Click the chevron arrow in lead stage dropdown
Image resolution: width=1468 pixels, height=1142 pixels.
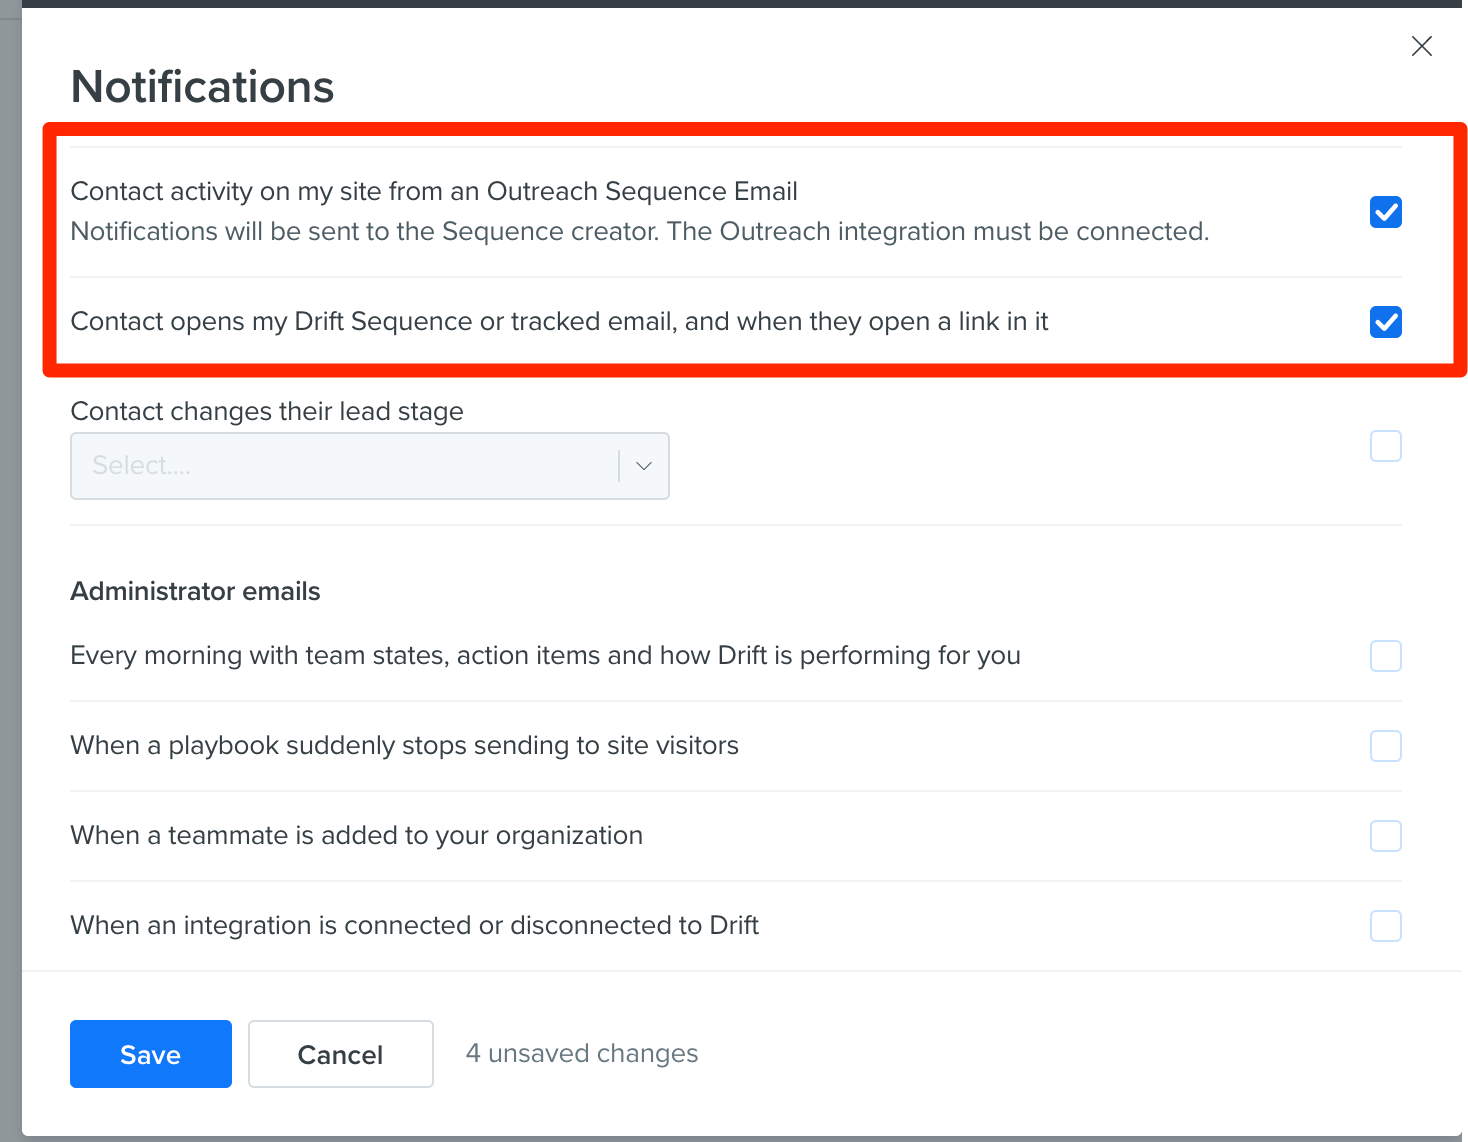(644, 466)
